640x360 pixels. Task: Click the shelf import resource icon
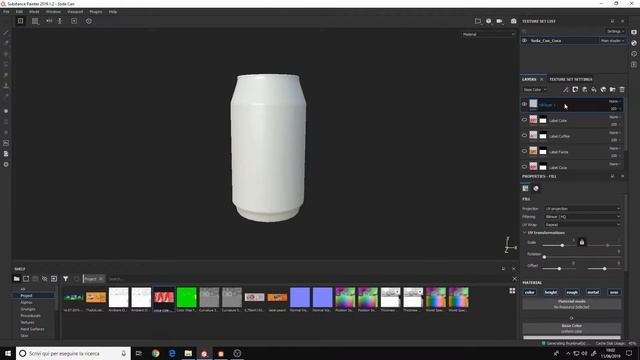coord(54,279)
